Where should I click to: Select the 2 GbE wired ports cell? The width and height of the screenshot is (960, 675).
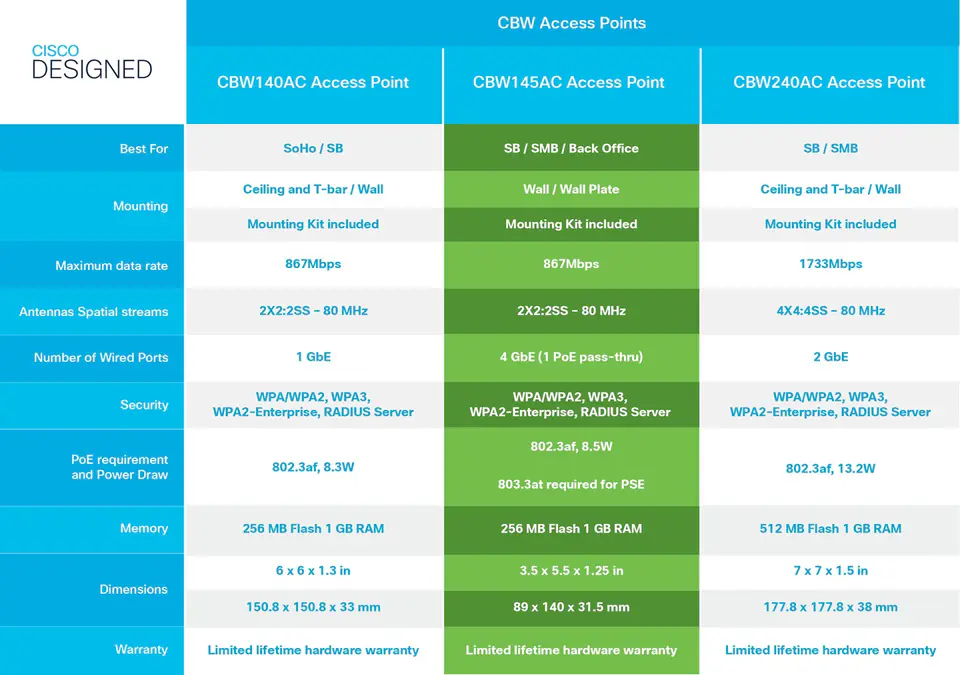(x=831, y=356)
